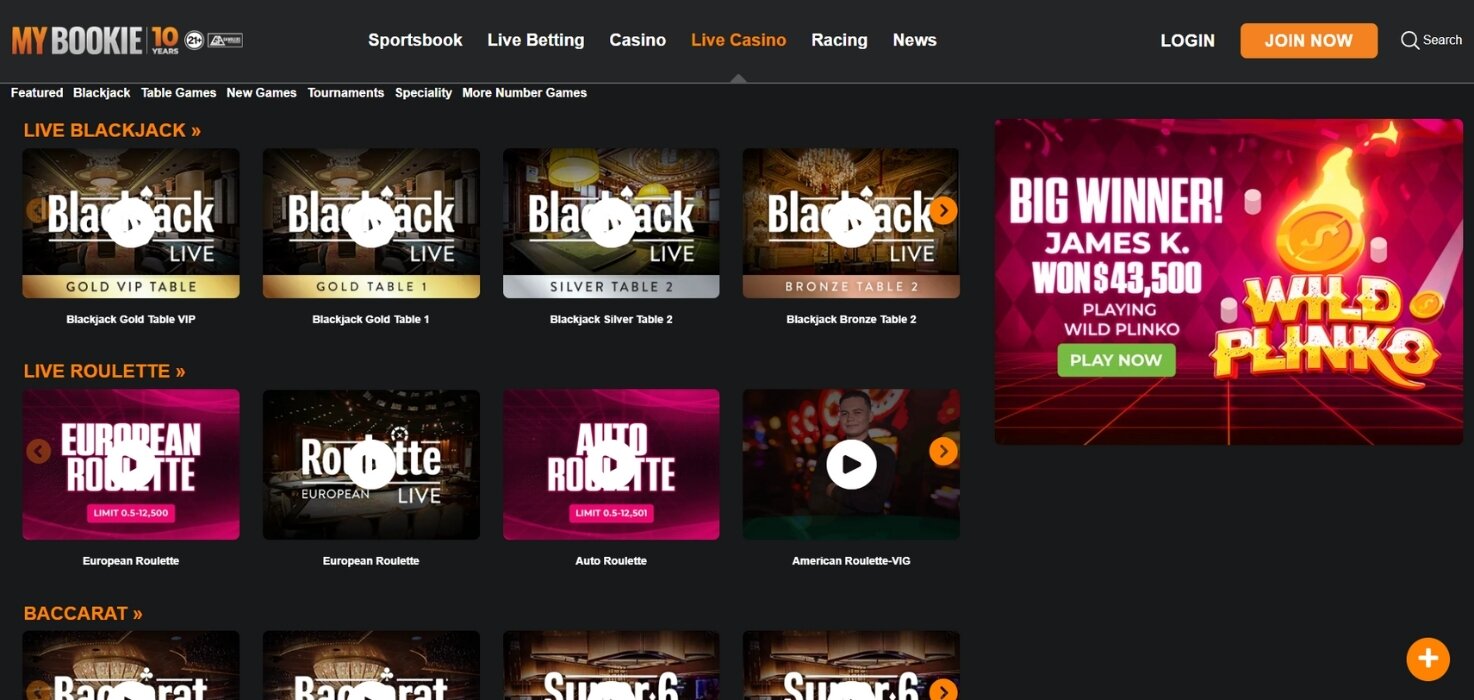Go to Live Betting section
The height and width of the screenshot is (700, 1474).
536,40
